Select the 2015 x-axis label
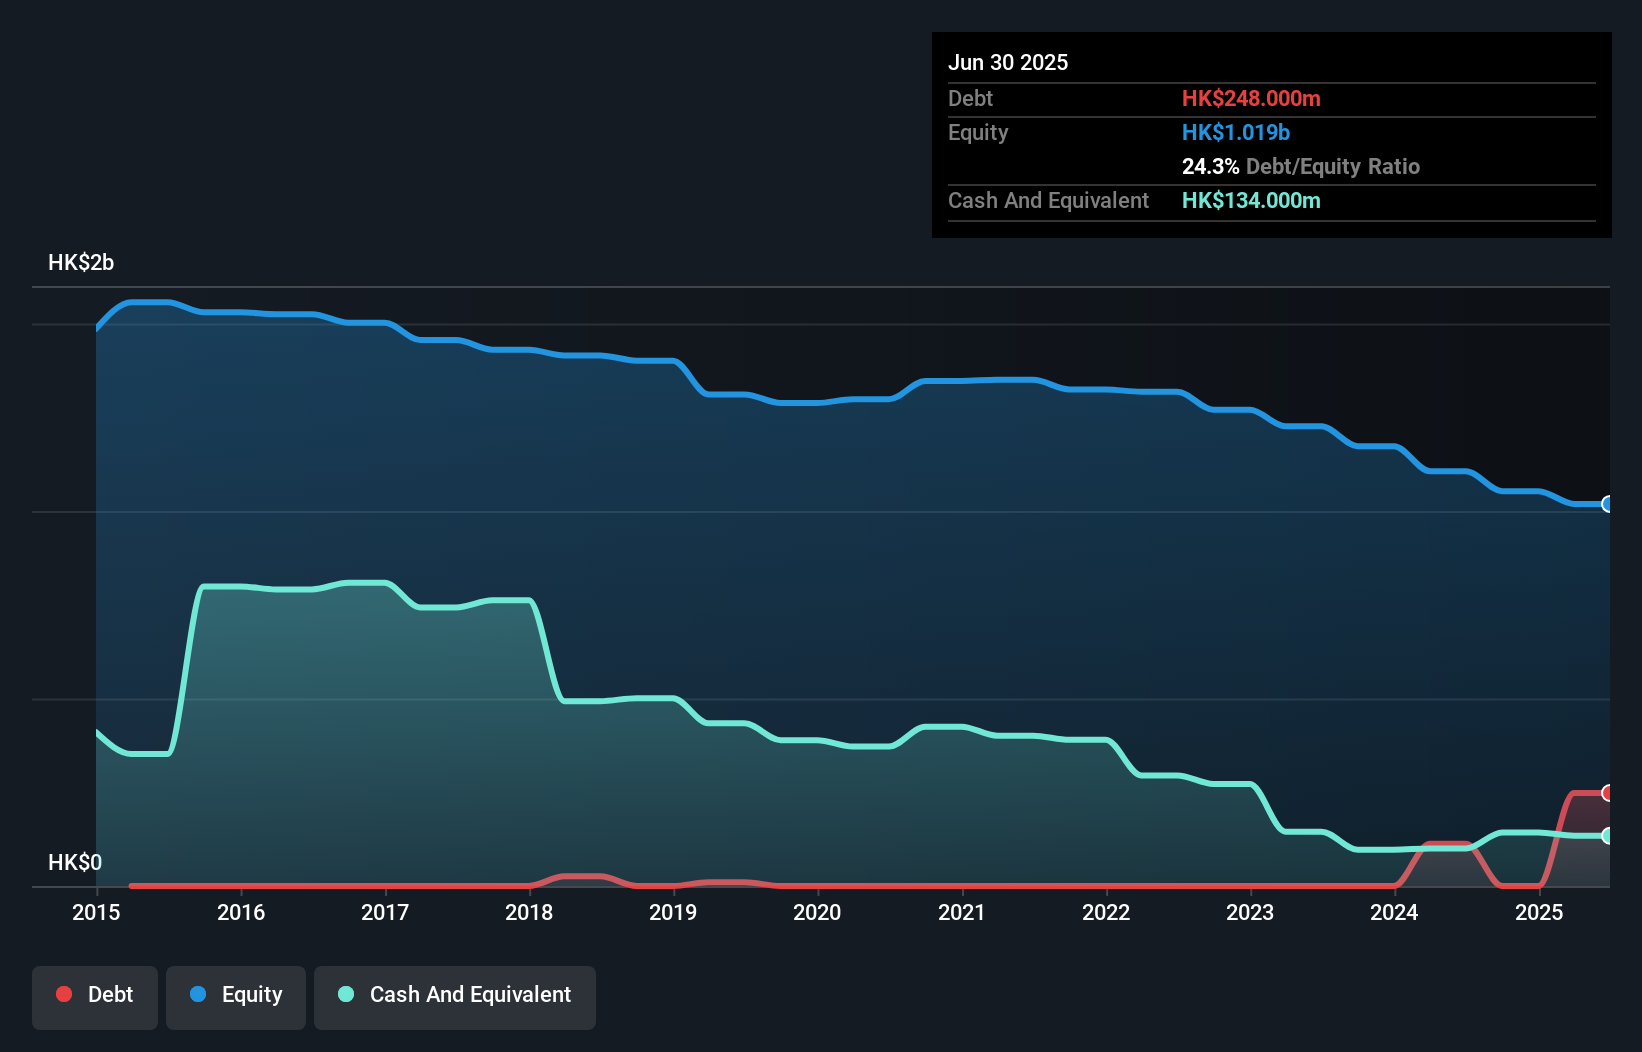The height and width of the screenshot is (1052, 1642). pos(96,912)
